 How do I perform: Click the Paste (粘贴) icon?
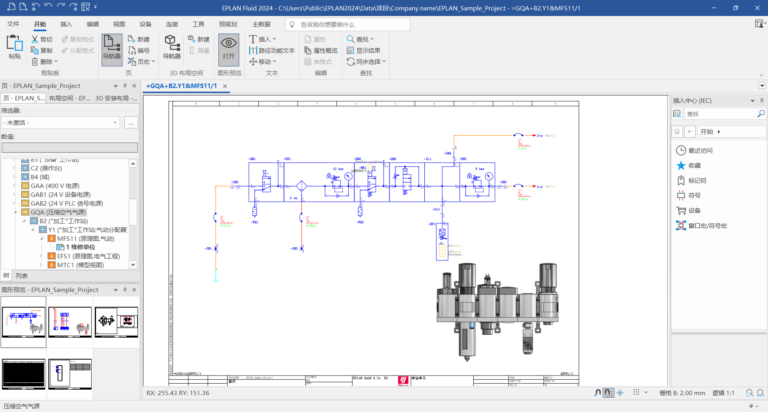pyautogui.click(x=14, y=43)
